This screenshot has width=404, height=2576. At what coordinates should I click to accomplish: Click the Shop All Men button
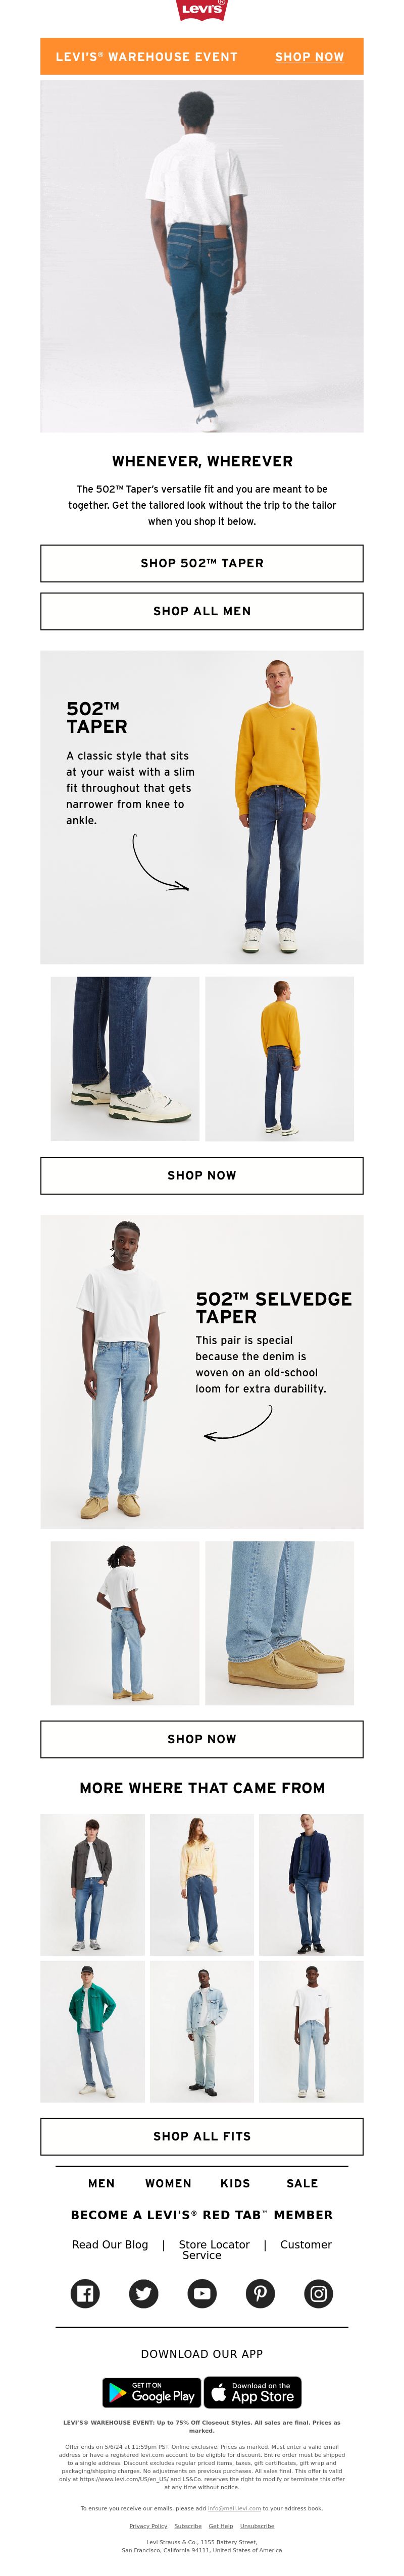(202, 611)
